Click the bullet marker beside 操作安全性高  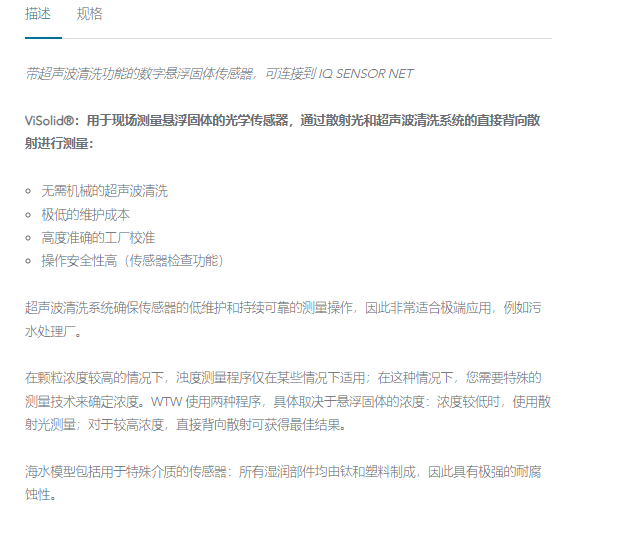click(x=28, y=261)
